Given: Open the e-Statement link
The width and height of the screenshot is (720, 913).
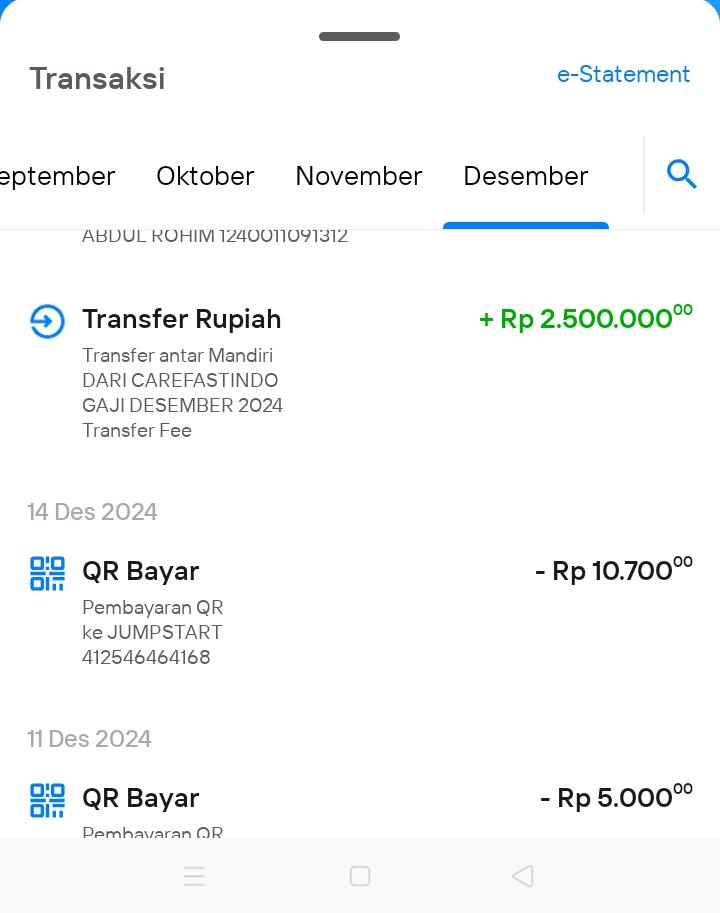Looking at the screenshot, I should (623, 74).
